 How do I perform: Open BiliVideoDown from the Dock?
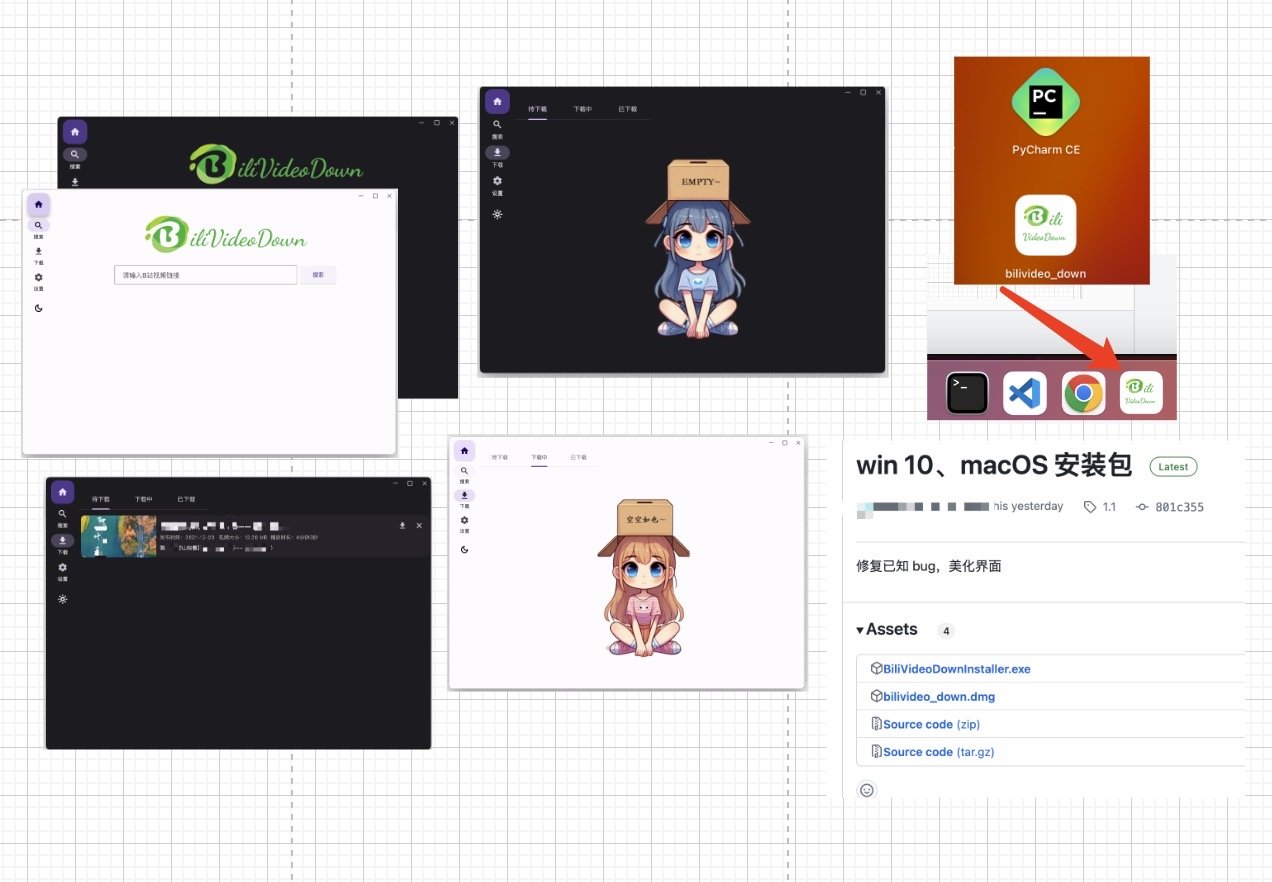point(1141,393)
